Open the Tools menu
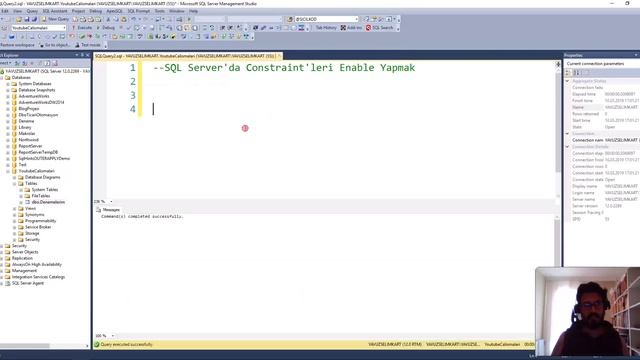The image size is (640, 360). tap(160, 11)
